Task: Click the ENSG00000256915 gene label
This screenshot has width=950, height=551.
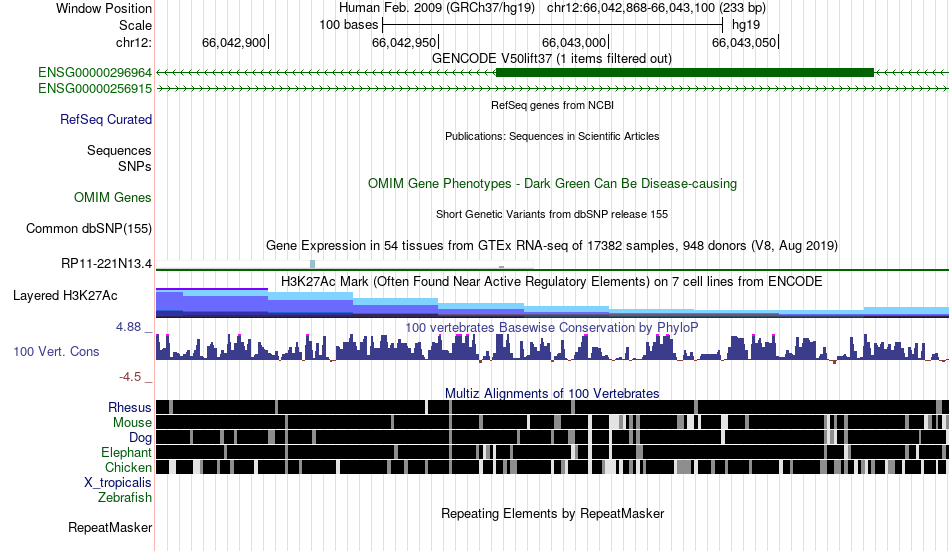Action: tap(95, 88)
